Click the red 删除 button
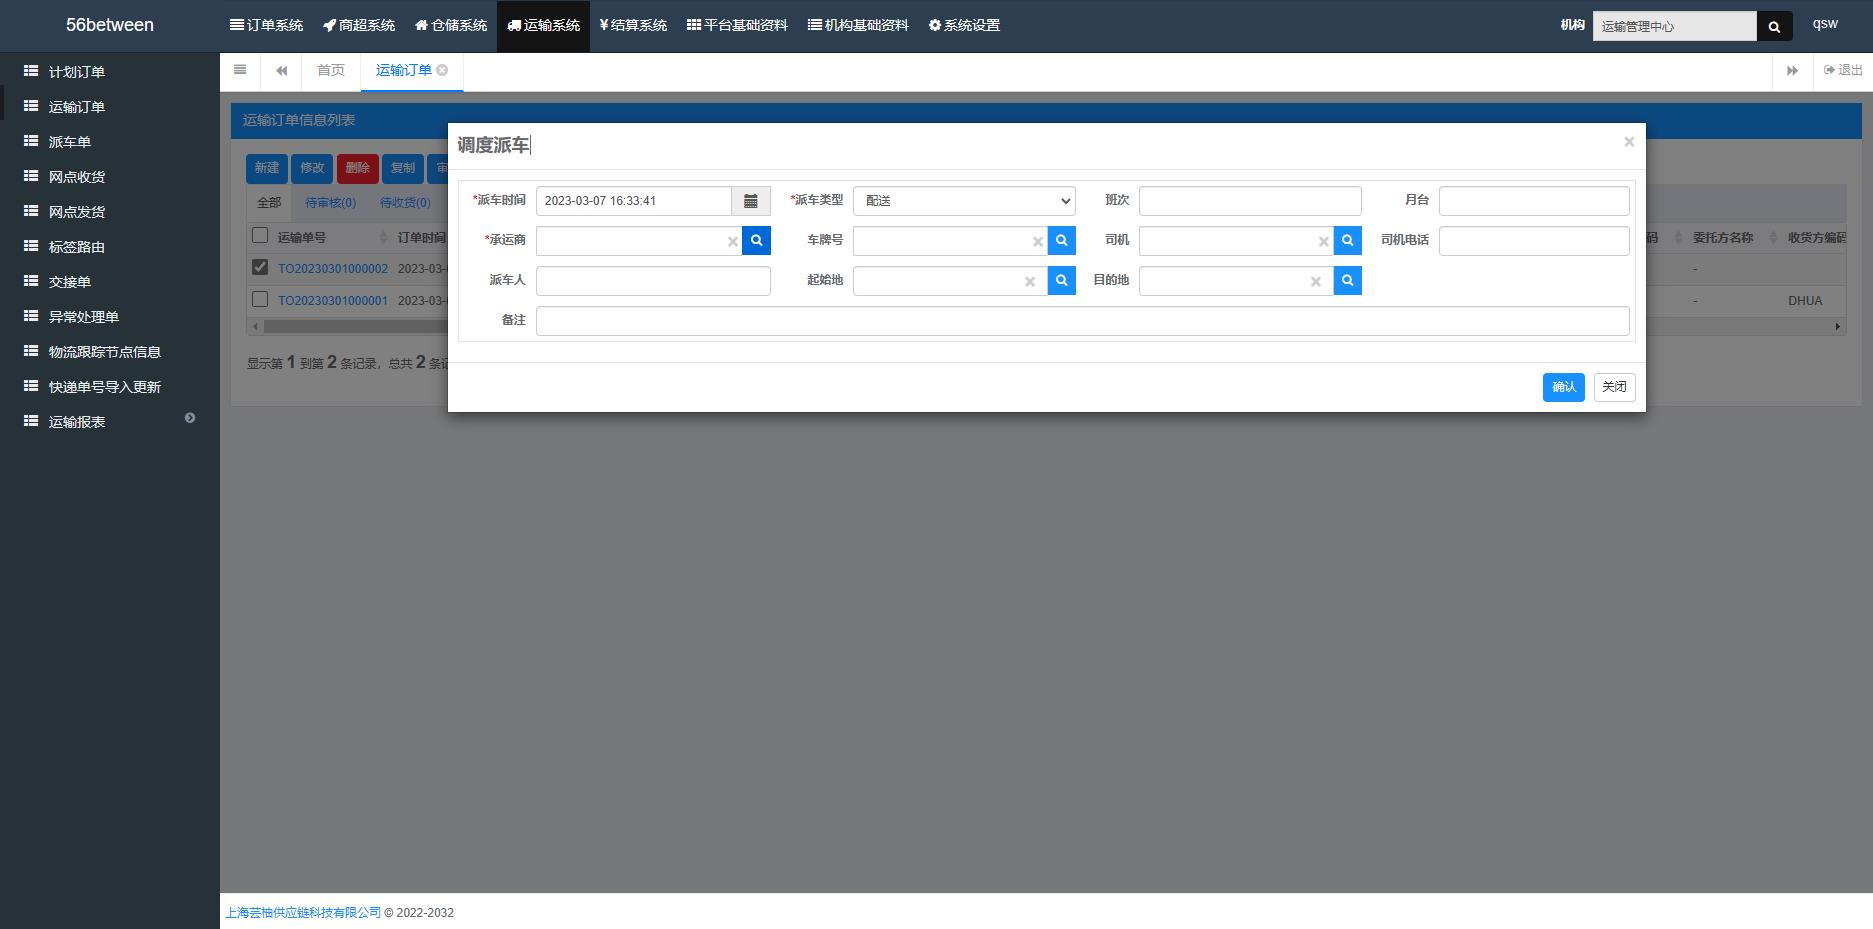 [x=358, y=168]
